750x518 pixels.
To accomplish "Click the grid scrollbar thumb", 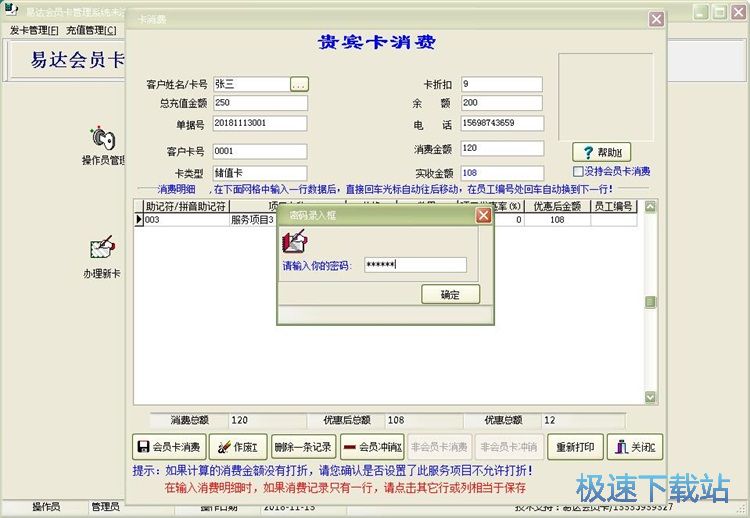I will 650,302.
